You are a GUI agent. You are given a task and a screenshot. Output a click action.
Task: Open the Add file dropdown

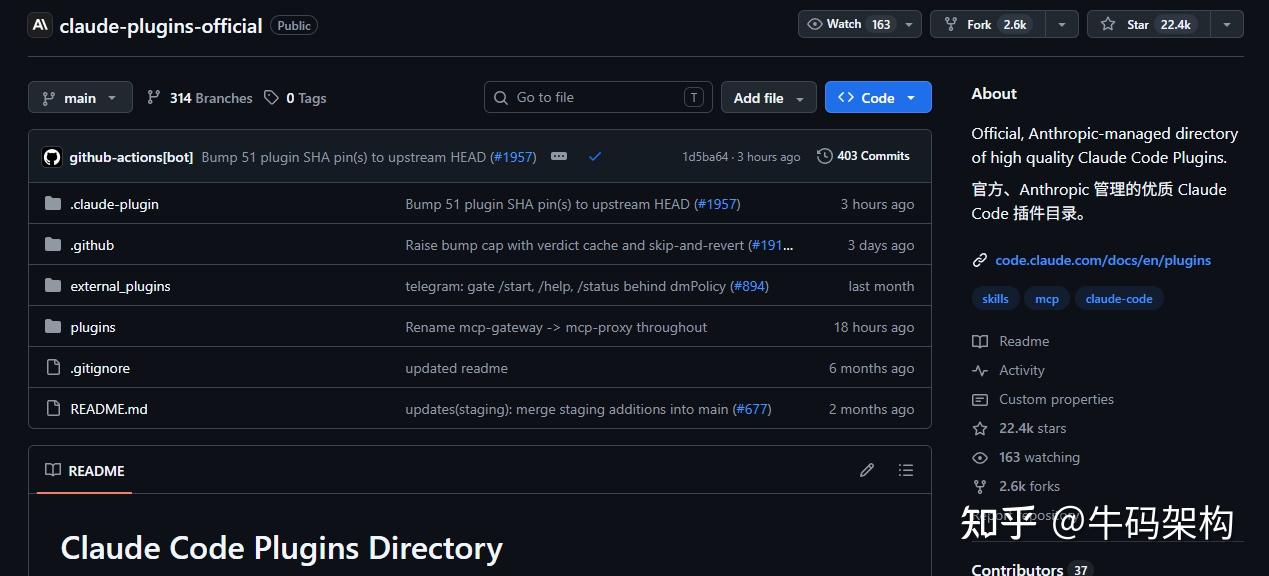768,98
